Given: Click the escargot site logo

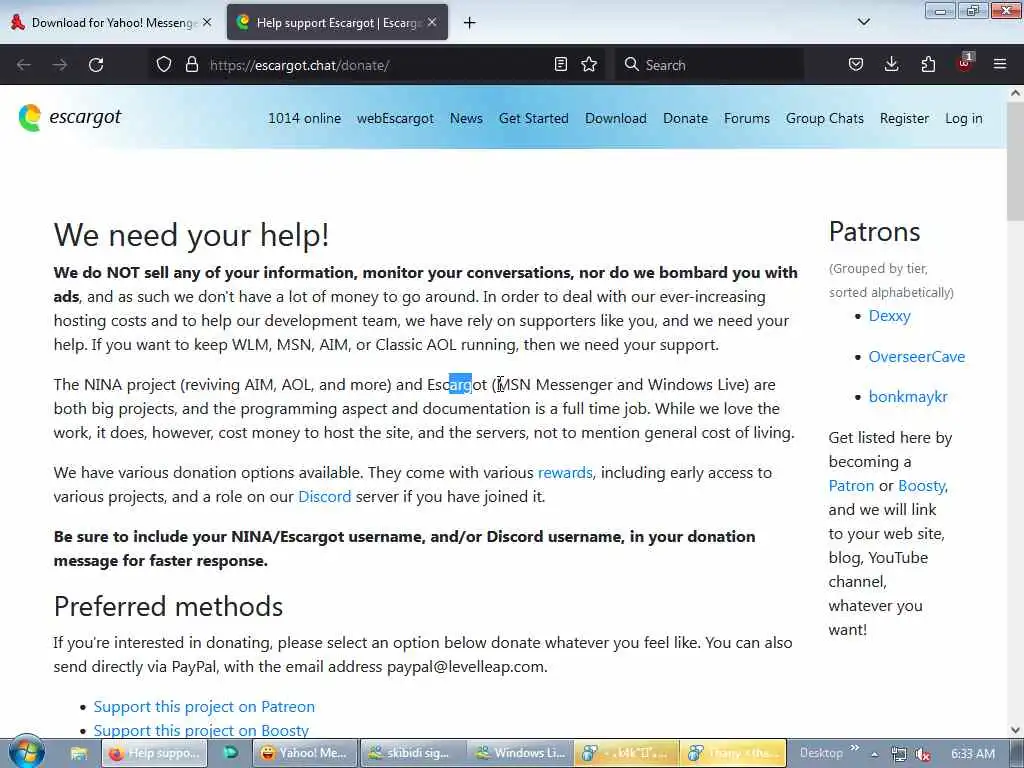Looking at the screenshot, I should coord(70,118).
